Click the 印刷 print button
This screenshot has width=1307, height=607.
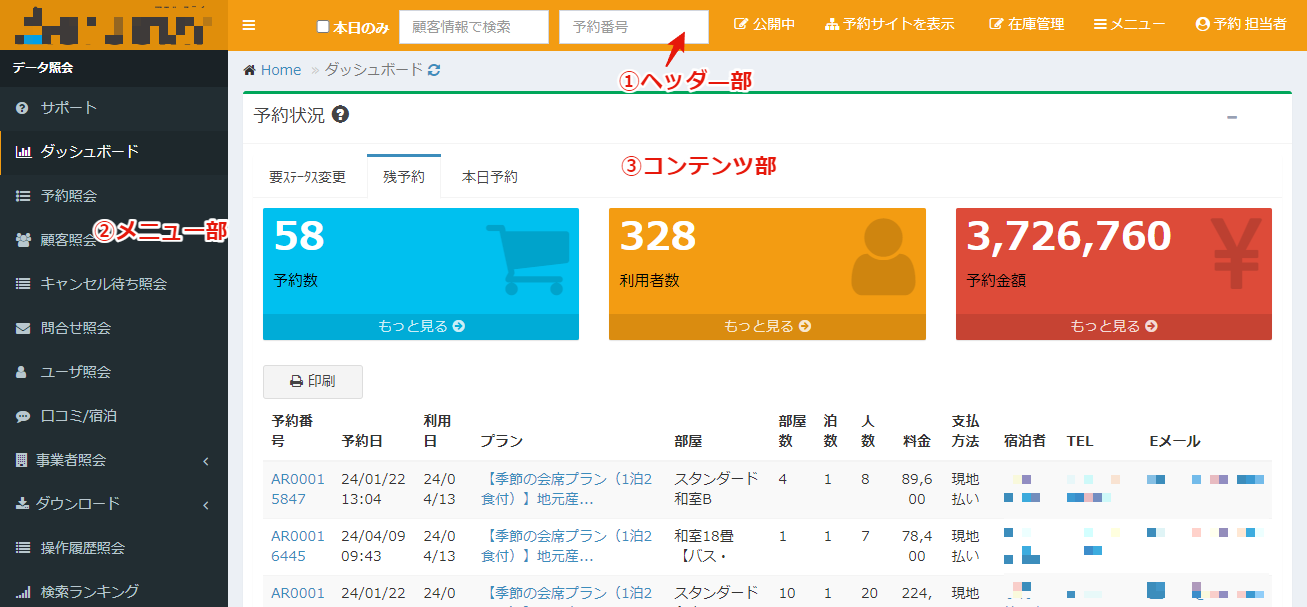pyautogui.click(x=313, y=382)
